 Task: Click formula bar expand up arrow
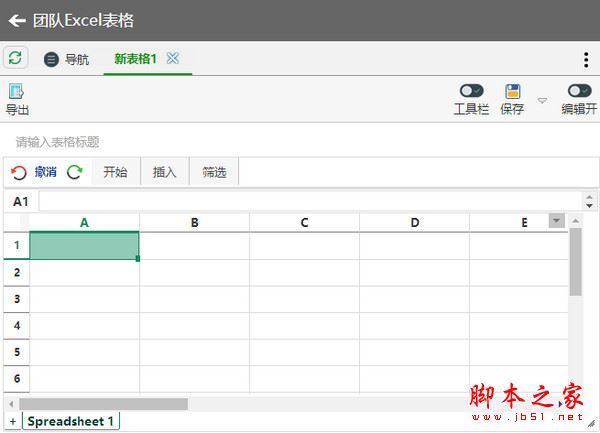pyautogui.click(x=589, y=197)
